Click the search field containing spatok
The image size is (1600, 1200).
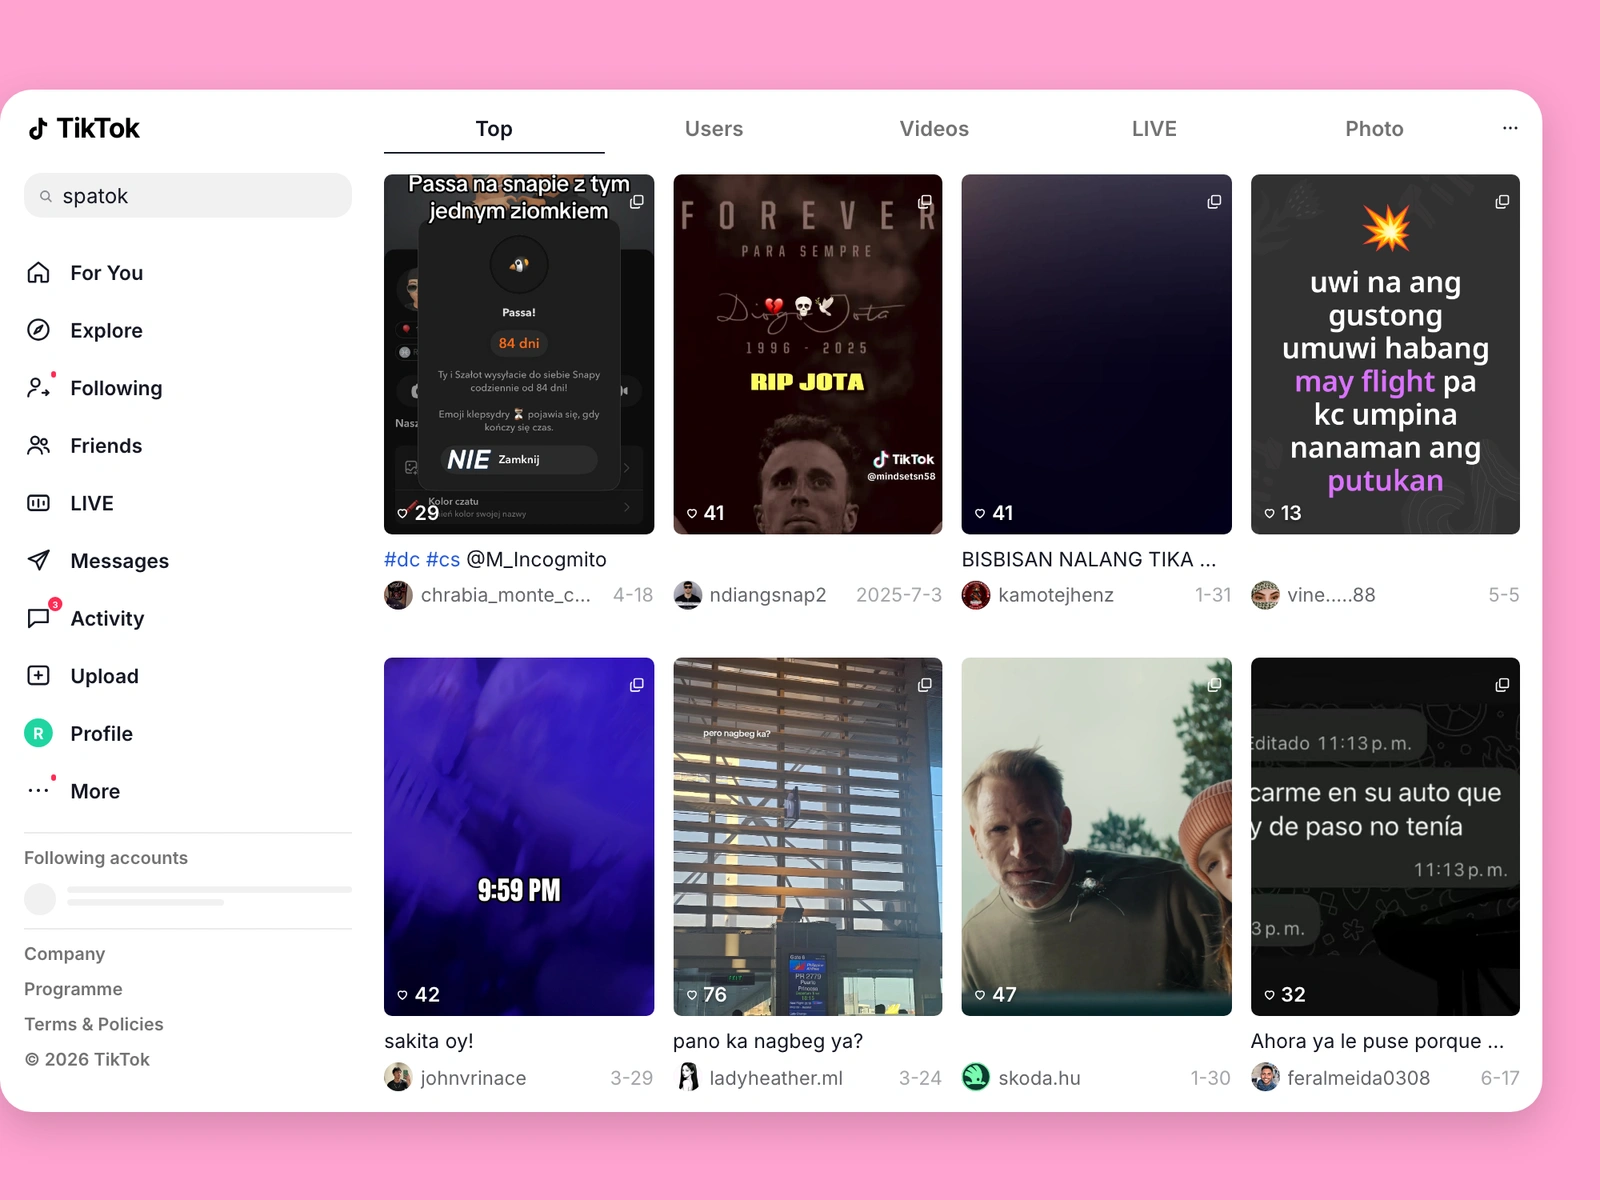point(188,196)
